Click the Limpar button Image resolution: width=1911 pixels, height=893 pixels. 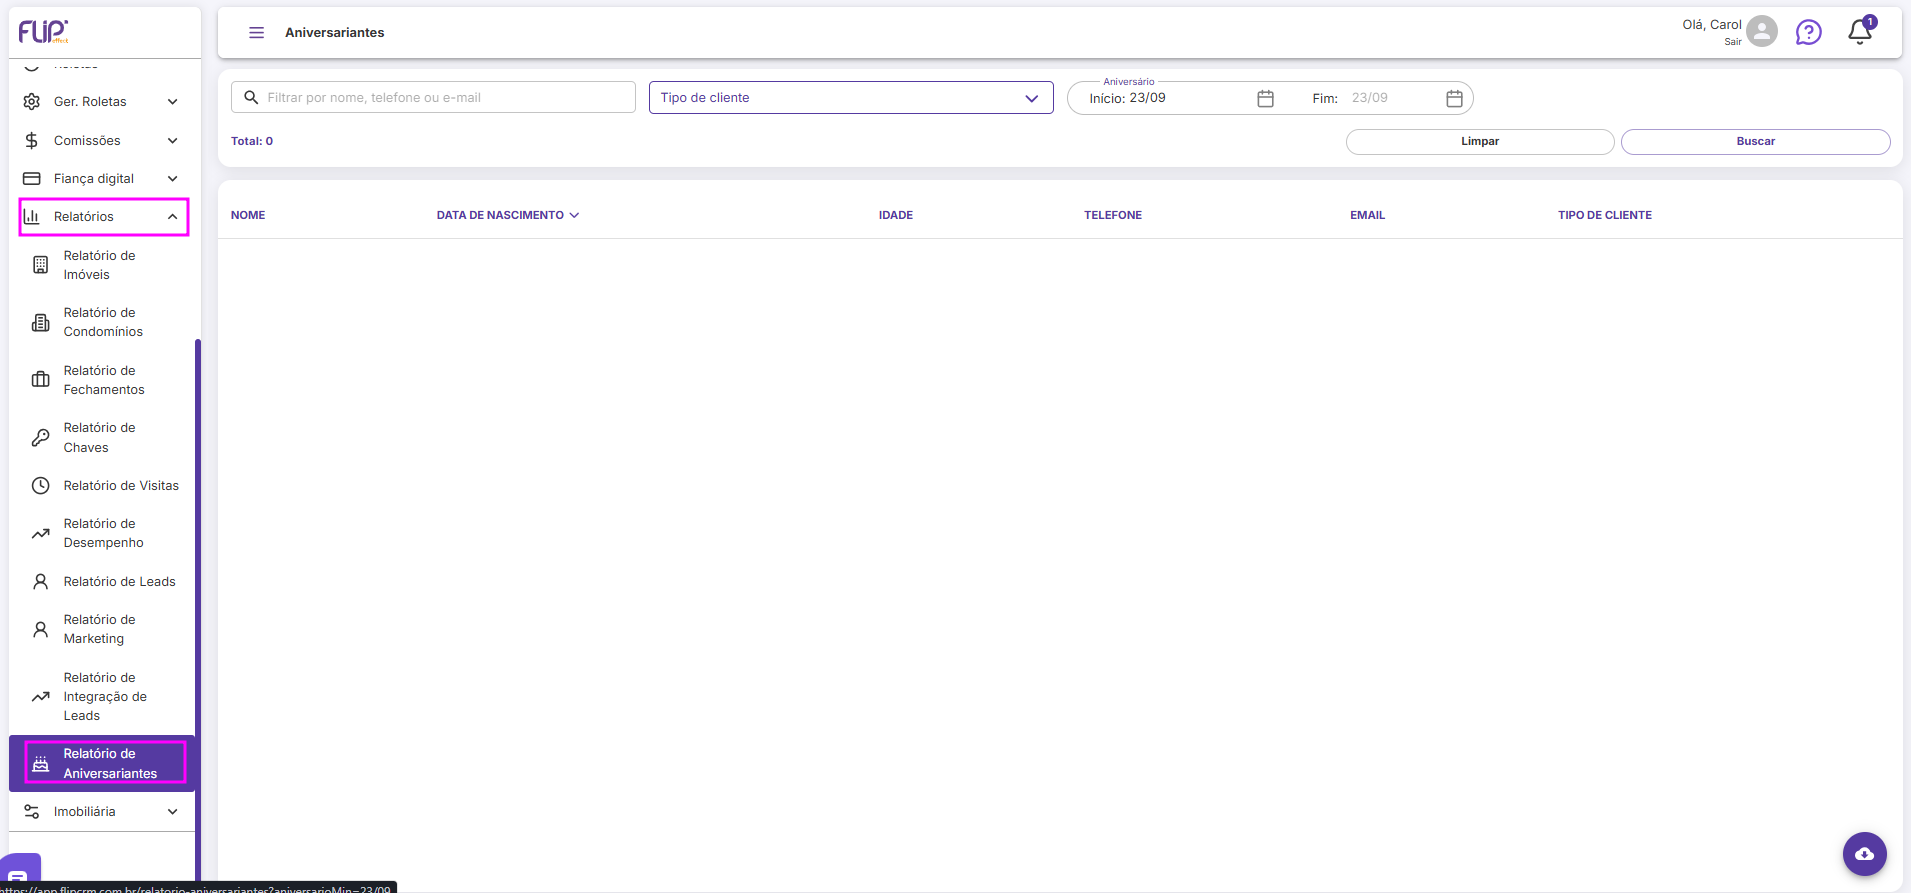point(1480,142)
